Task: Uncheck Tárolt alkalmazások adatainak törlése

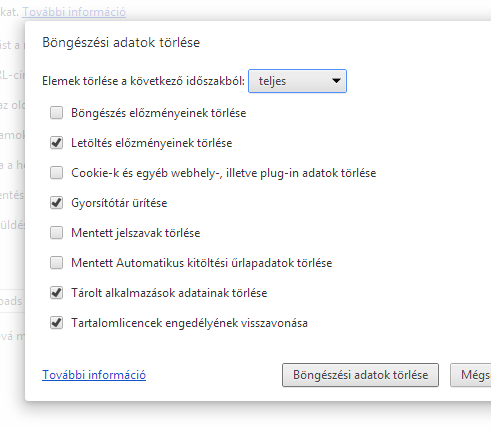Action: coord(56,293)
